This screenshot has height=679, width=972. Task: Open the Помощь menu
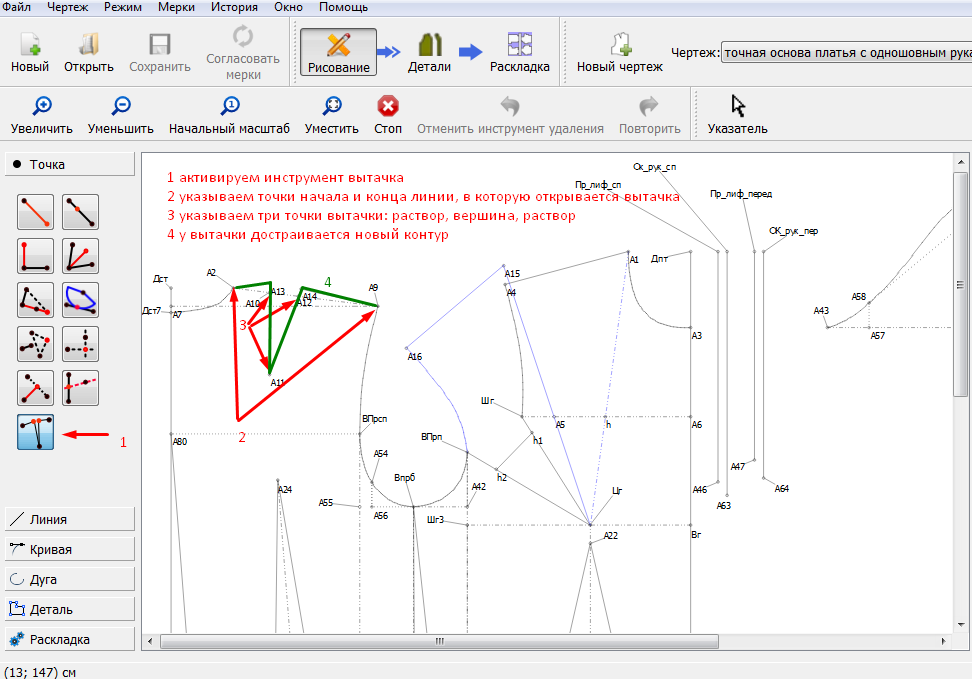(x=343, y=7)
